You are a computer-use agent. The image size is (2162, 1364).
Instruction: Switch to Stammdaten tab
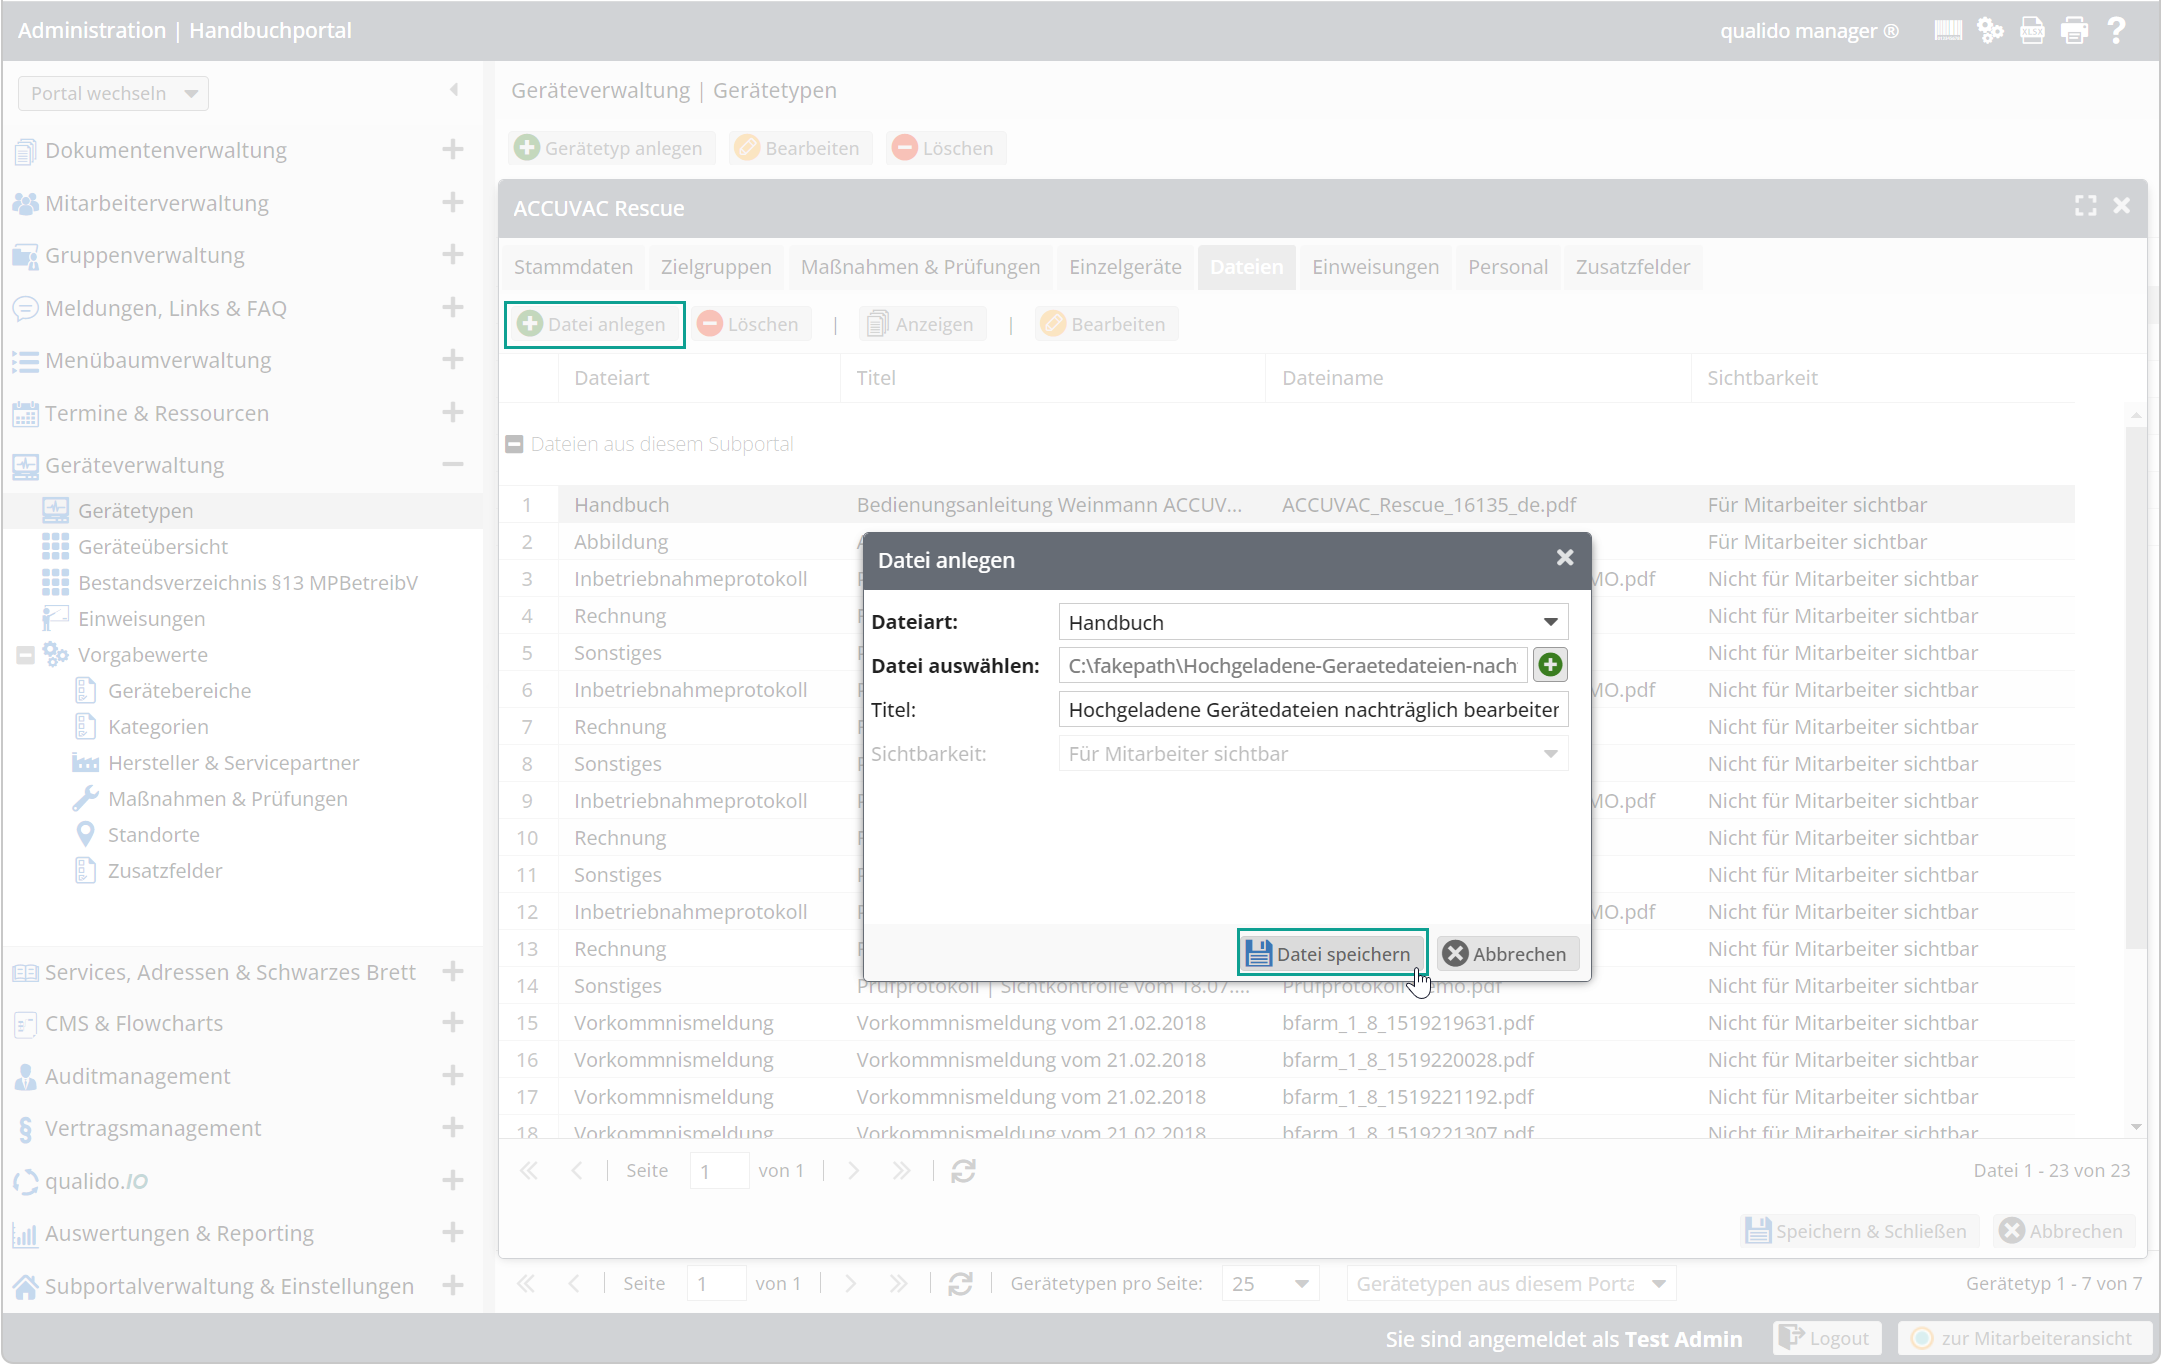tap(573, 267)
